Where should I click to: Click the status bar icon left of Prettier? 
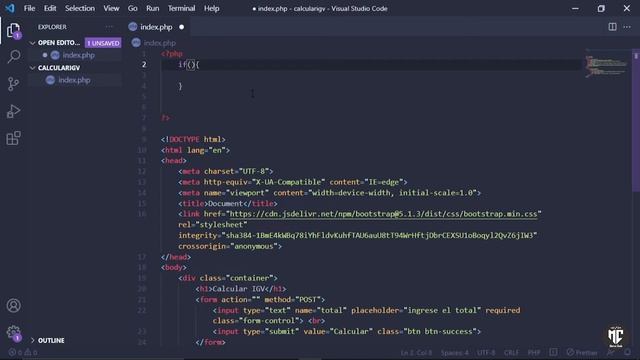point(553,352)
